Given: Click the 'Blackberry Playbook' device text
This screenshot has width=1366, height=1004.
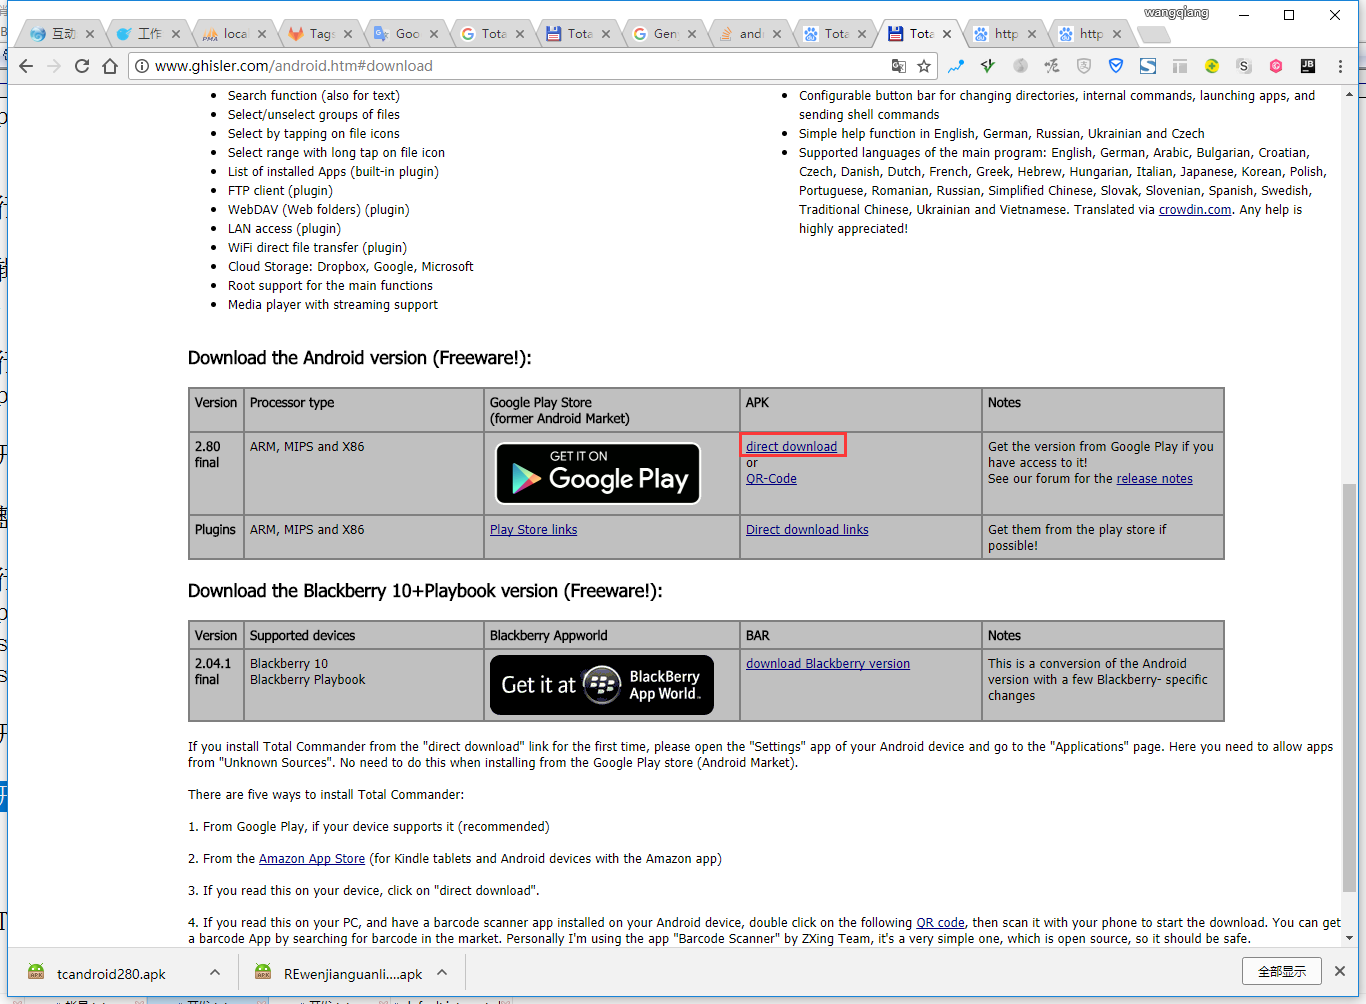Looking at the screenshot, I should [307, 679].
